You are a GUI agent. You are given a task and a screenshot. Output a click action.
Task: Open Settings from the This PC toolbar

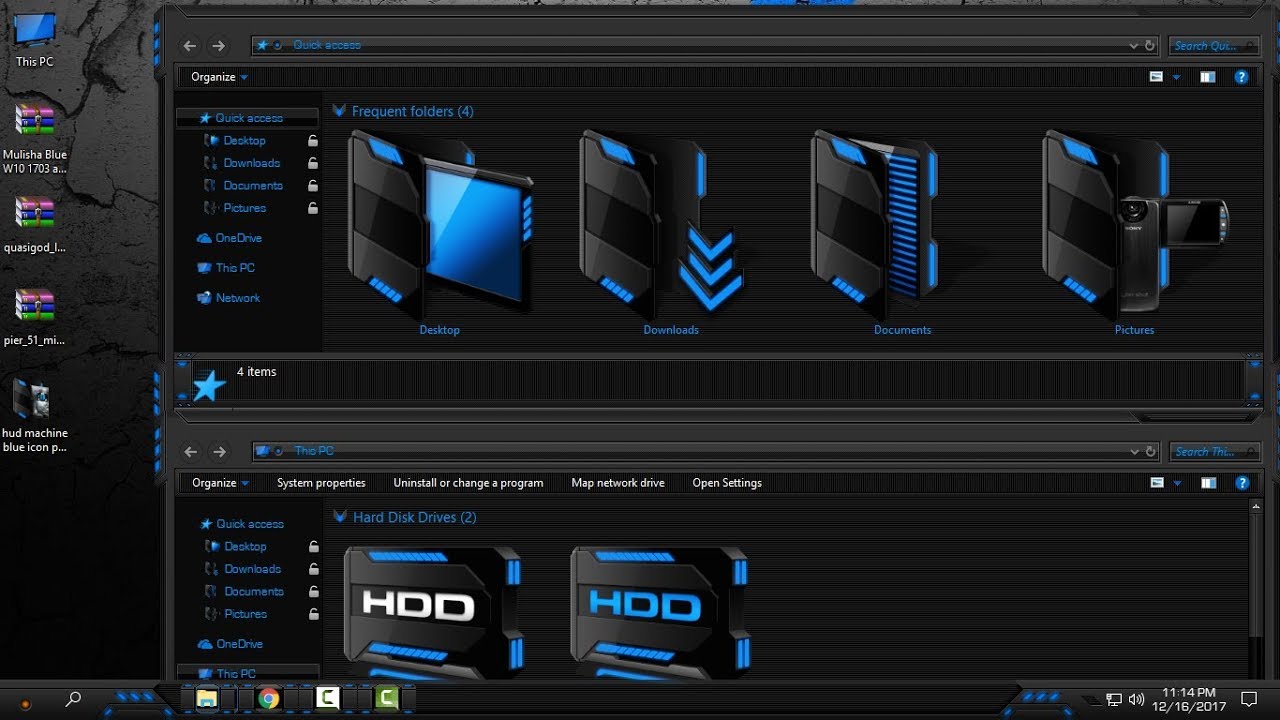click(x=726, y=483)
